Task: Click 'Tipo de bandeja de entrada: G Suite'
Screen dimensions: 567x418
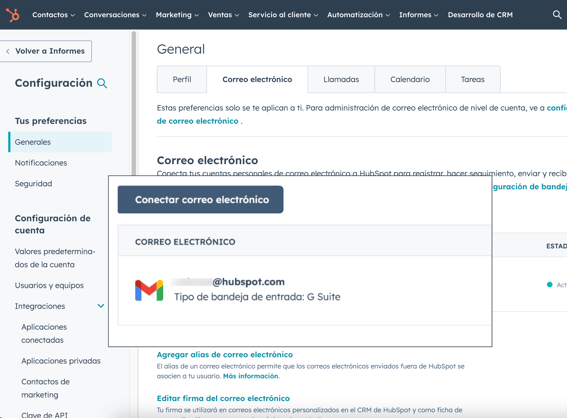Action: 257,297
